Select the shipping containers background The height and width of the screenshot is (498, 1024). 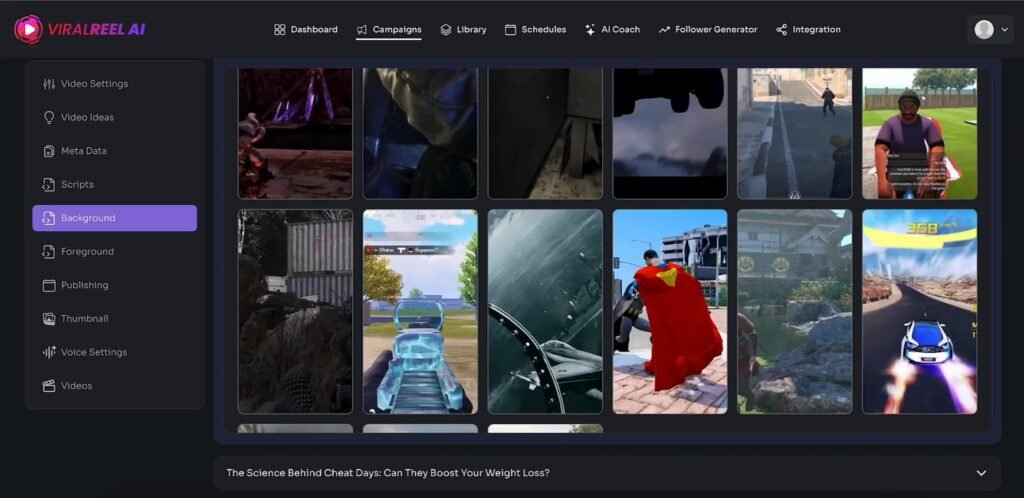[295, 311]
